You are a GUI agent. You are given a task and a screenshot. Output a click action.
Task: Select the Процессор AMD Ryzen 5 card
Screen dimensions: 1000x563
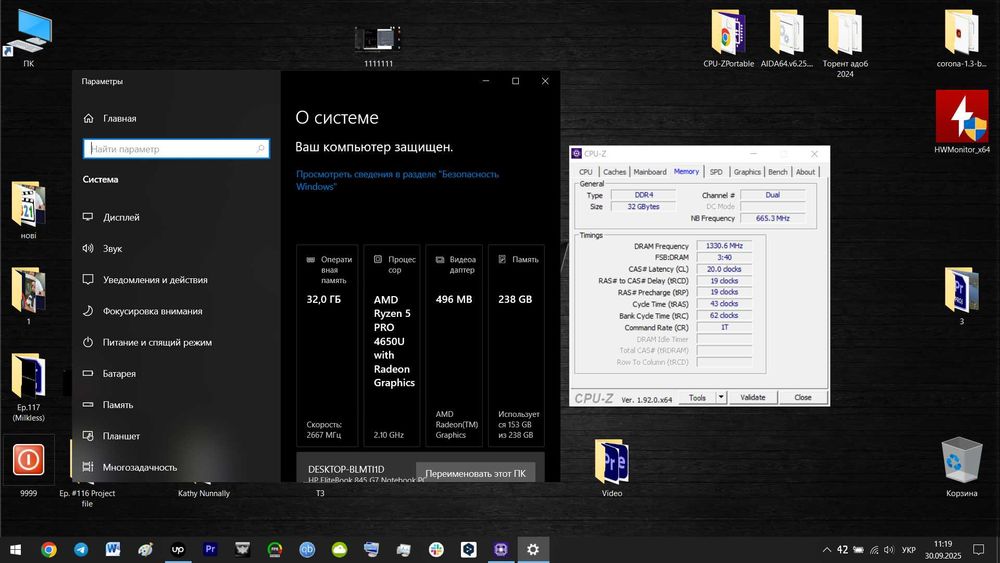(392, 346)
